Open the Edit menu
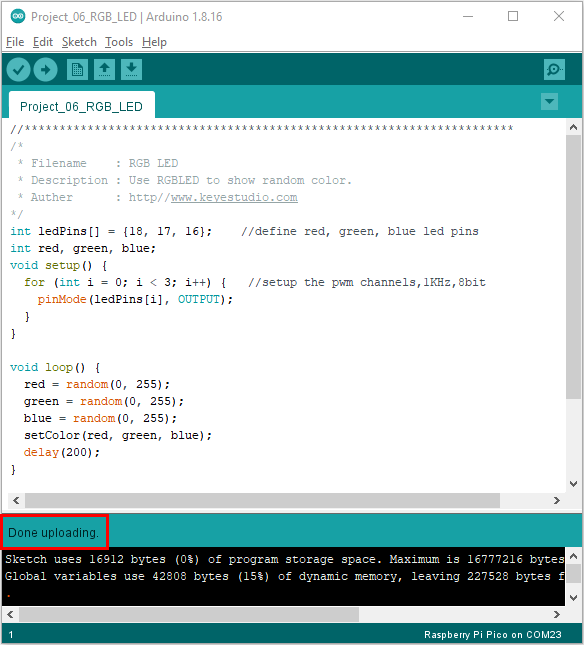This screenshot has height=645, width=584. 43,42
